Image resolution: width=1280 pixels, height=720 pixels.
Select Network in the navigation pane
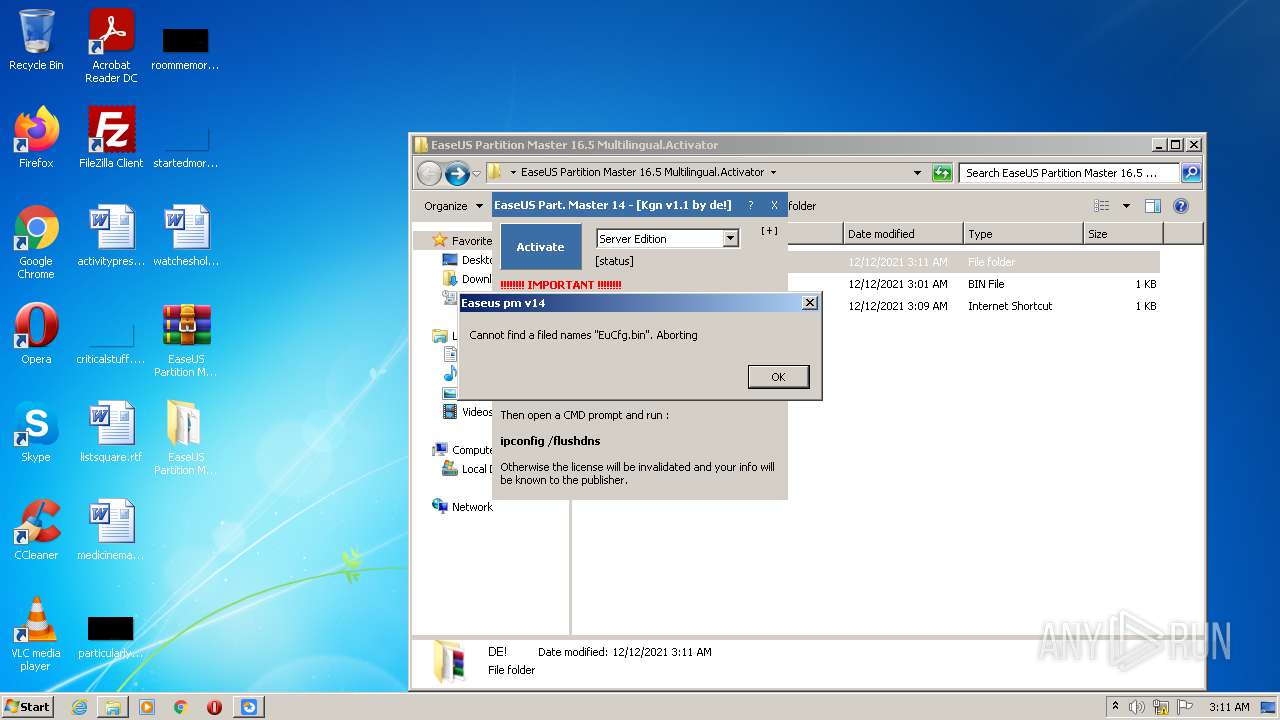[471, 507]
